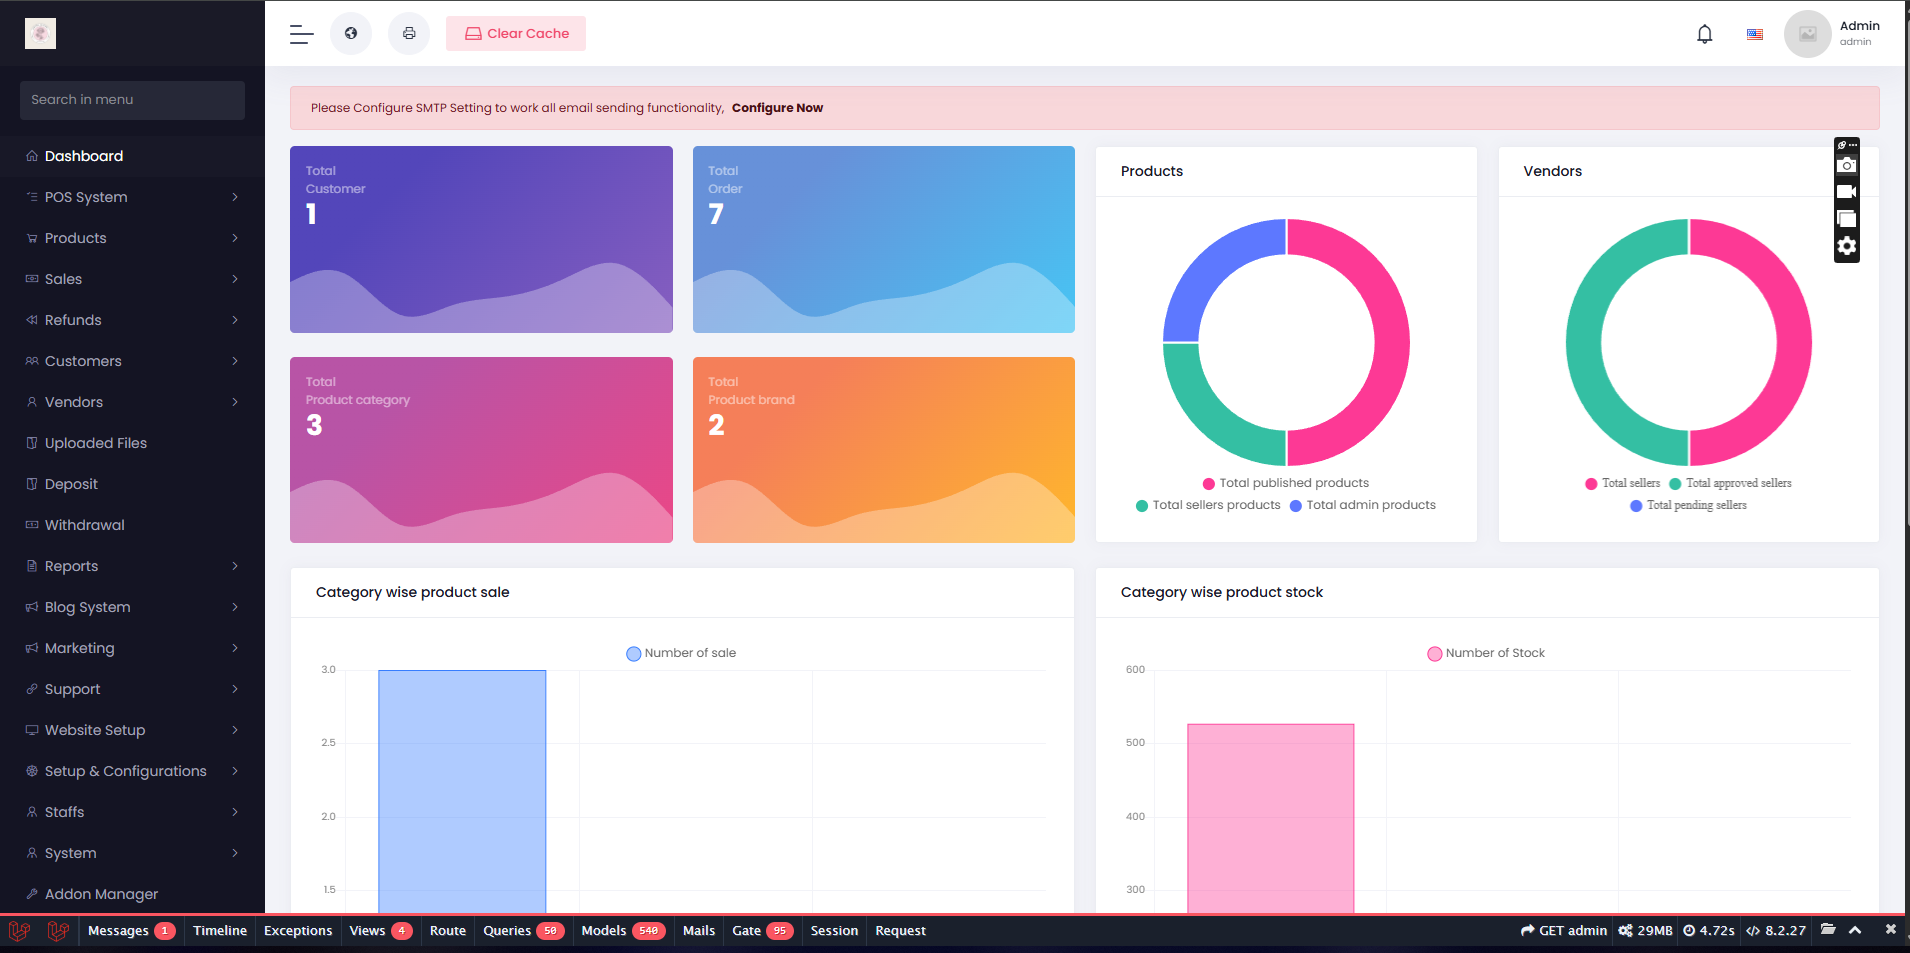
Task: Toggle the sidebar hamburger menu
Action: pos(301,34)
